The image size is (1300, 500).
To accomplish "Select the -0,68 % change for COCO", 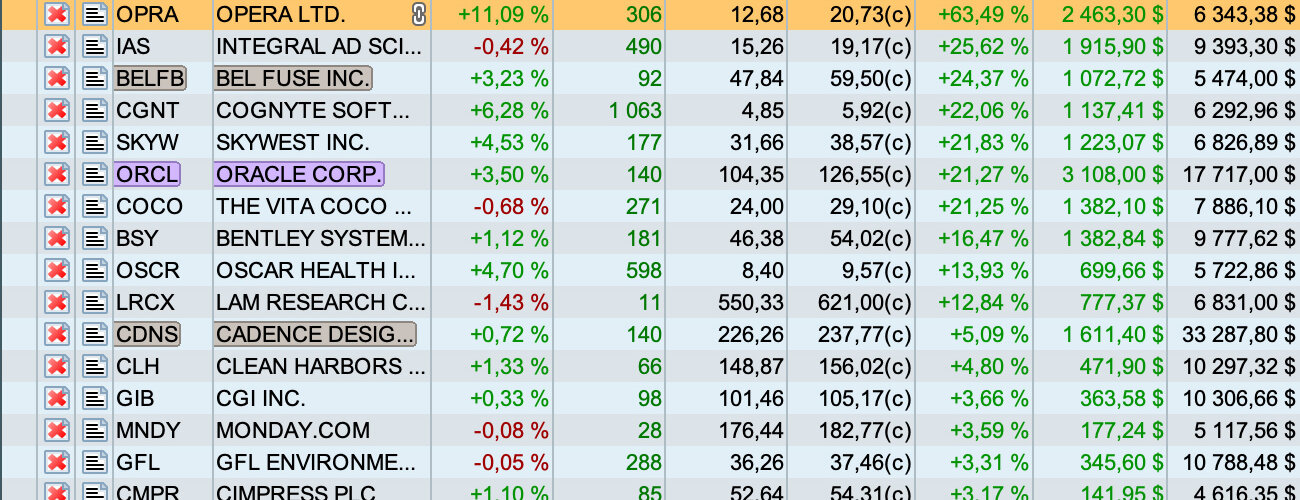I will tap(509, 207).
